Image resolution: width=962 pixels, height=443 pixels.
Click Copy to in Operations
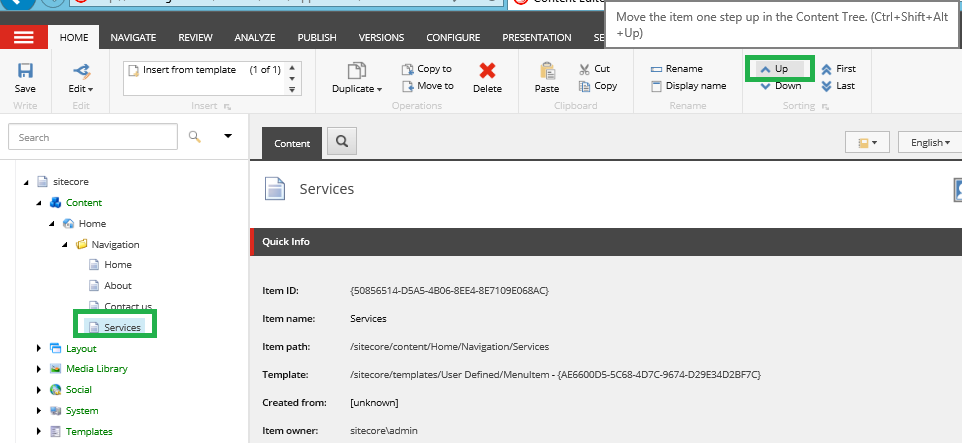pos(427,69)
